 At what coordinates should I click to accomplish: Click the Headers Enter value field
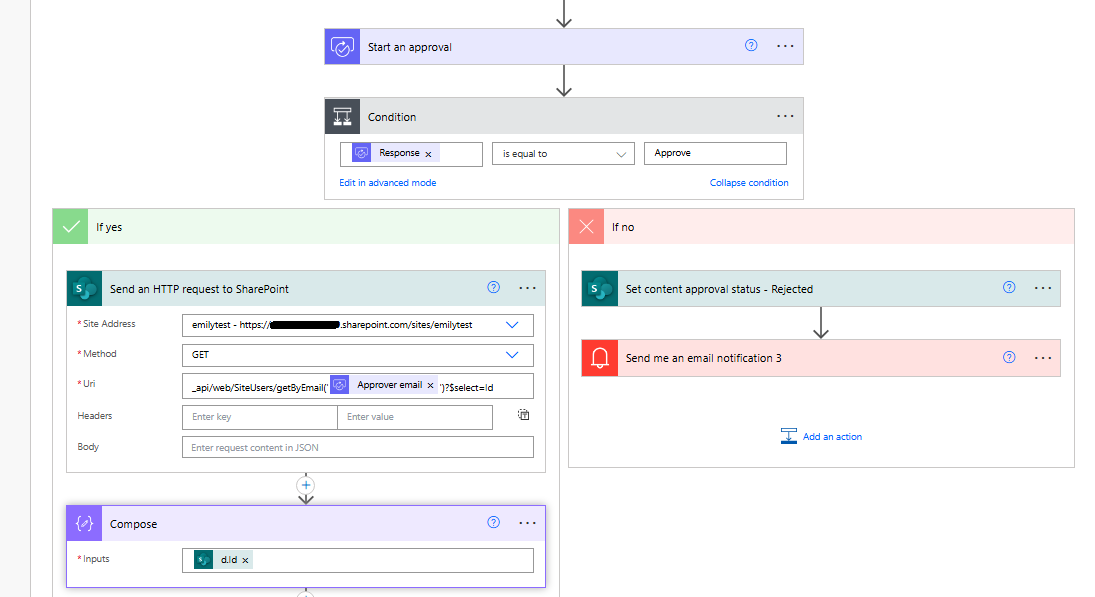click(x=415, y=417)
